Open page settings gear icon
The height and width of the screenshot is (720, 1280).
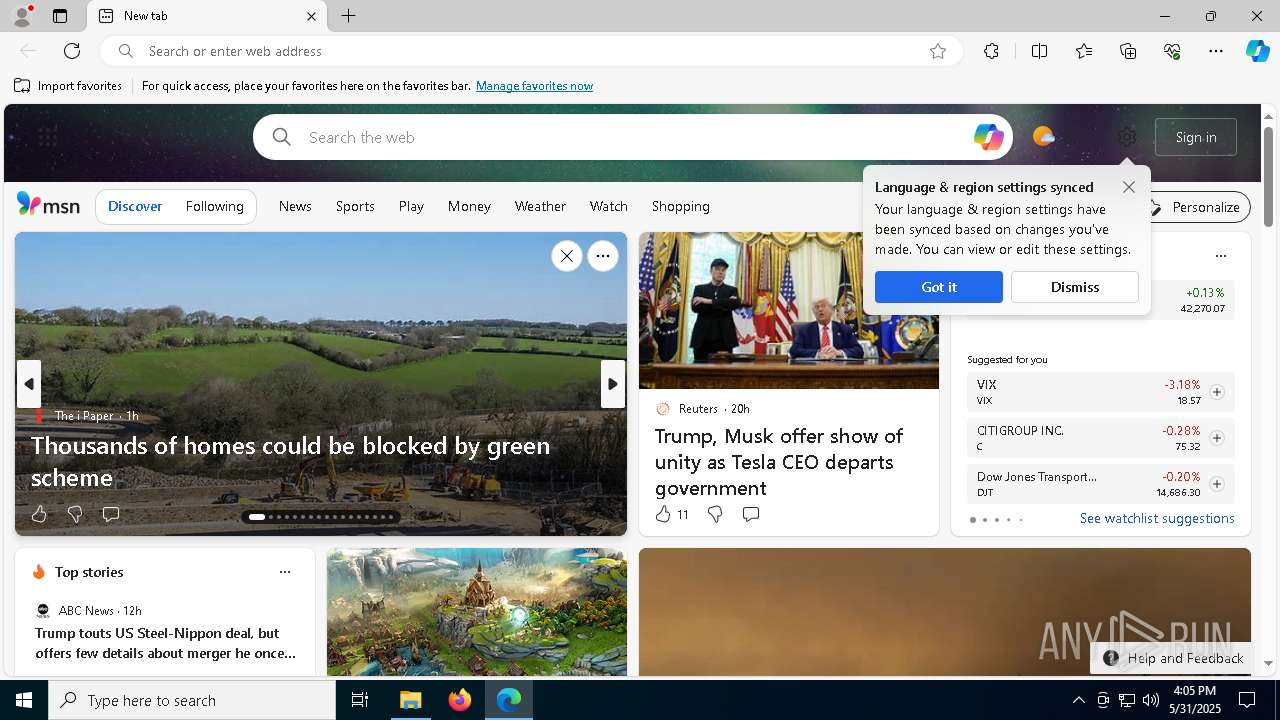pos(1127,137)
